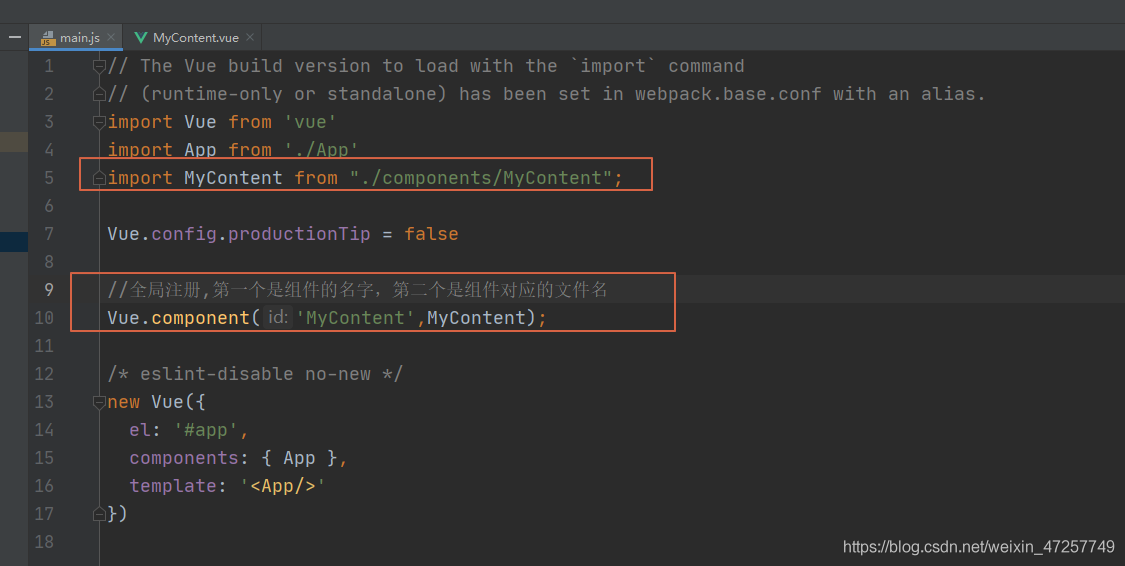Click line number 18 in the gutter
This screenshot has height=566, width=1125.
[44, 542]
